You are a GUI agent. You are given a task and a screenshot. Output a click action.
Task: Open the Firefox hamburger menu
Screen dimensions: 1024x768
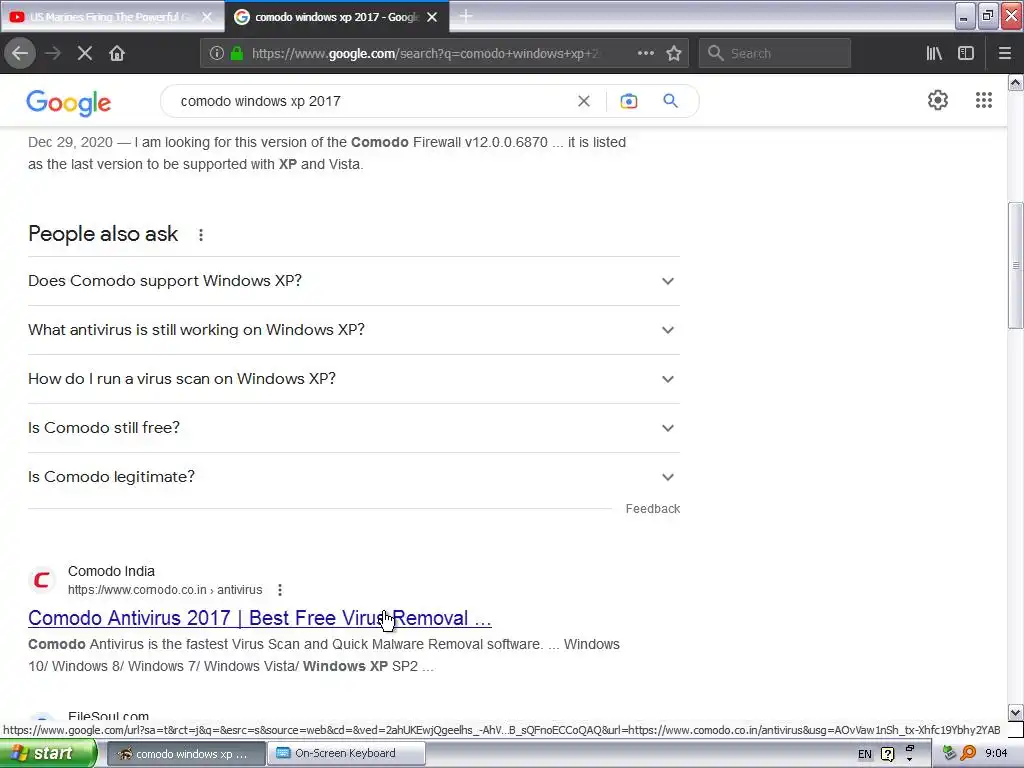point(1004,53)
